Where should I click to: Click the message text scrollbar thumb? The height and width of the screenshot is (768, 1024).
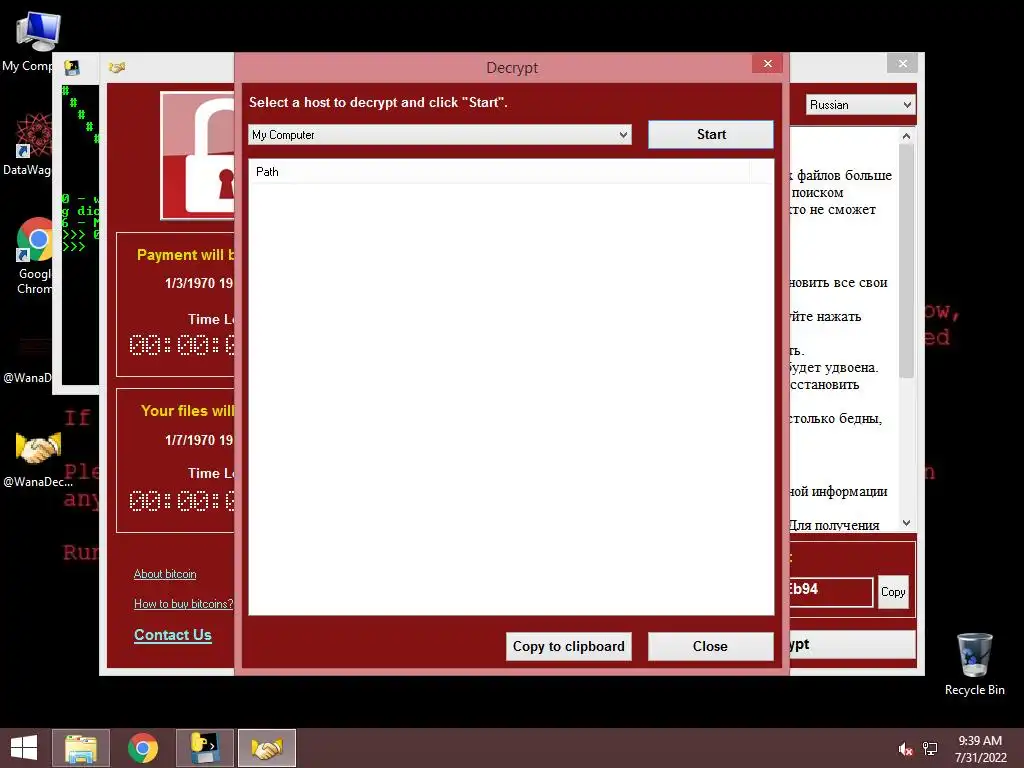(x=906, y=261)
